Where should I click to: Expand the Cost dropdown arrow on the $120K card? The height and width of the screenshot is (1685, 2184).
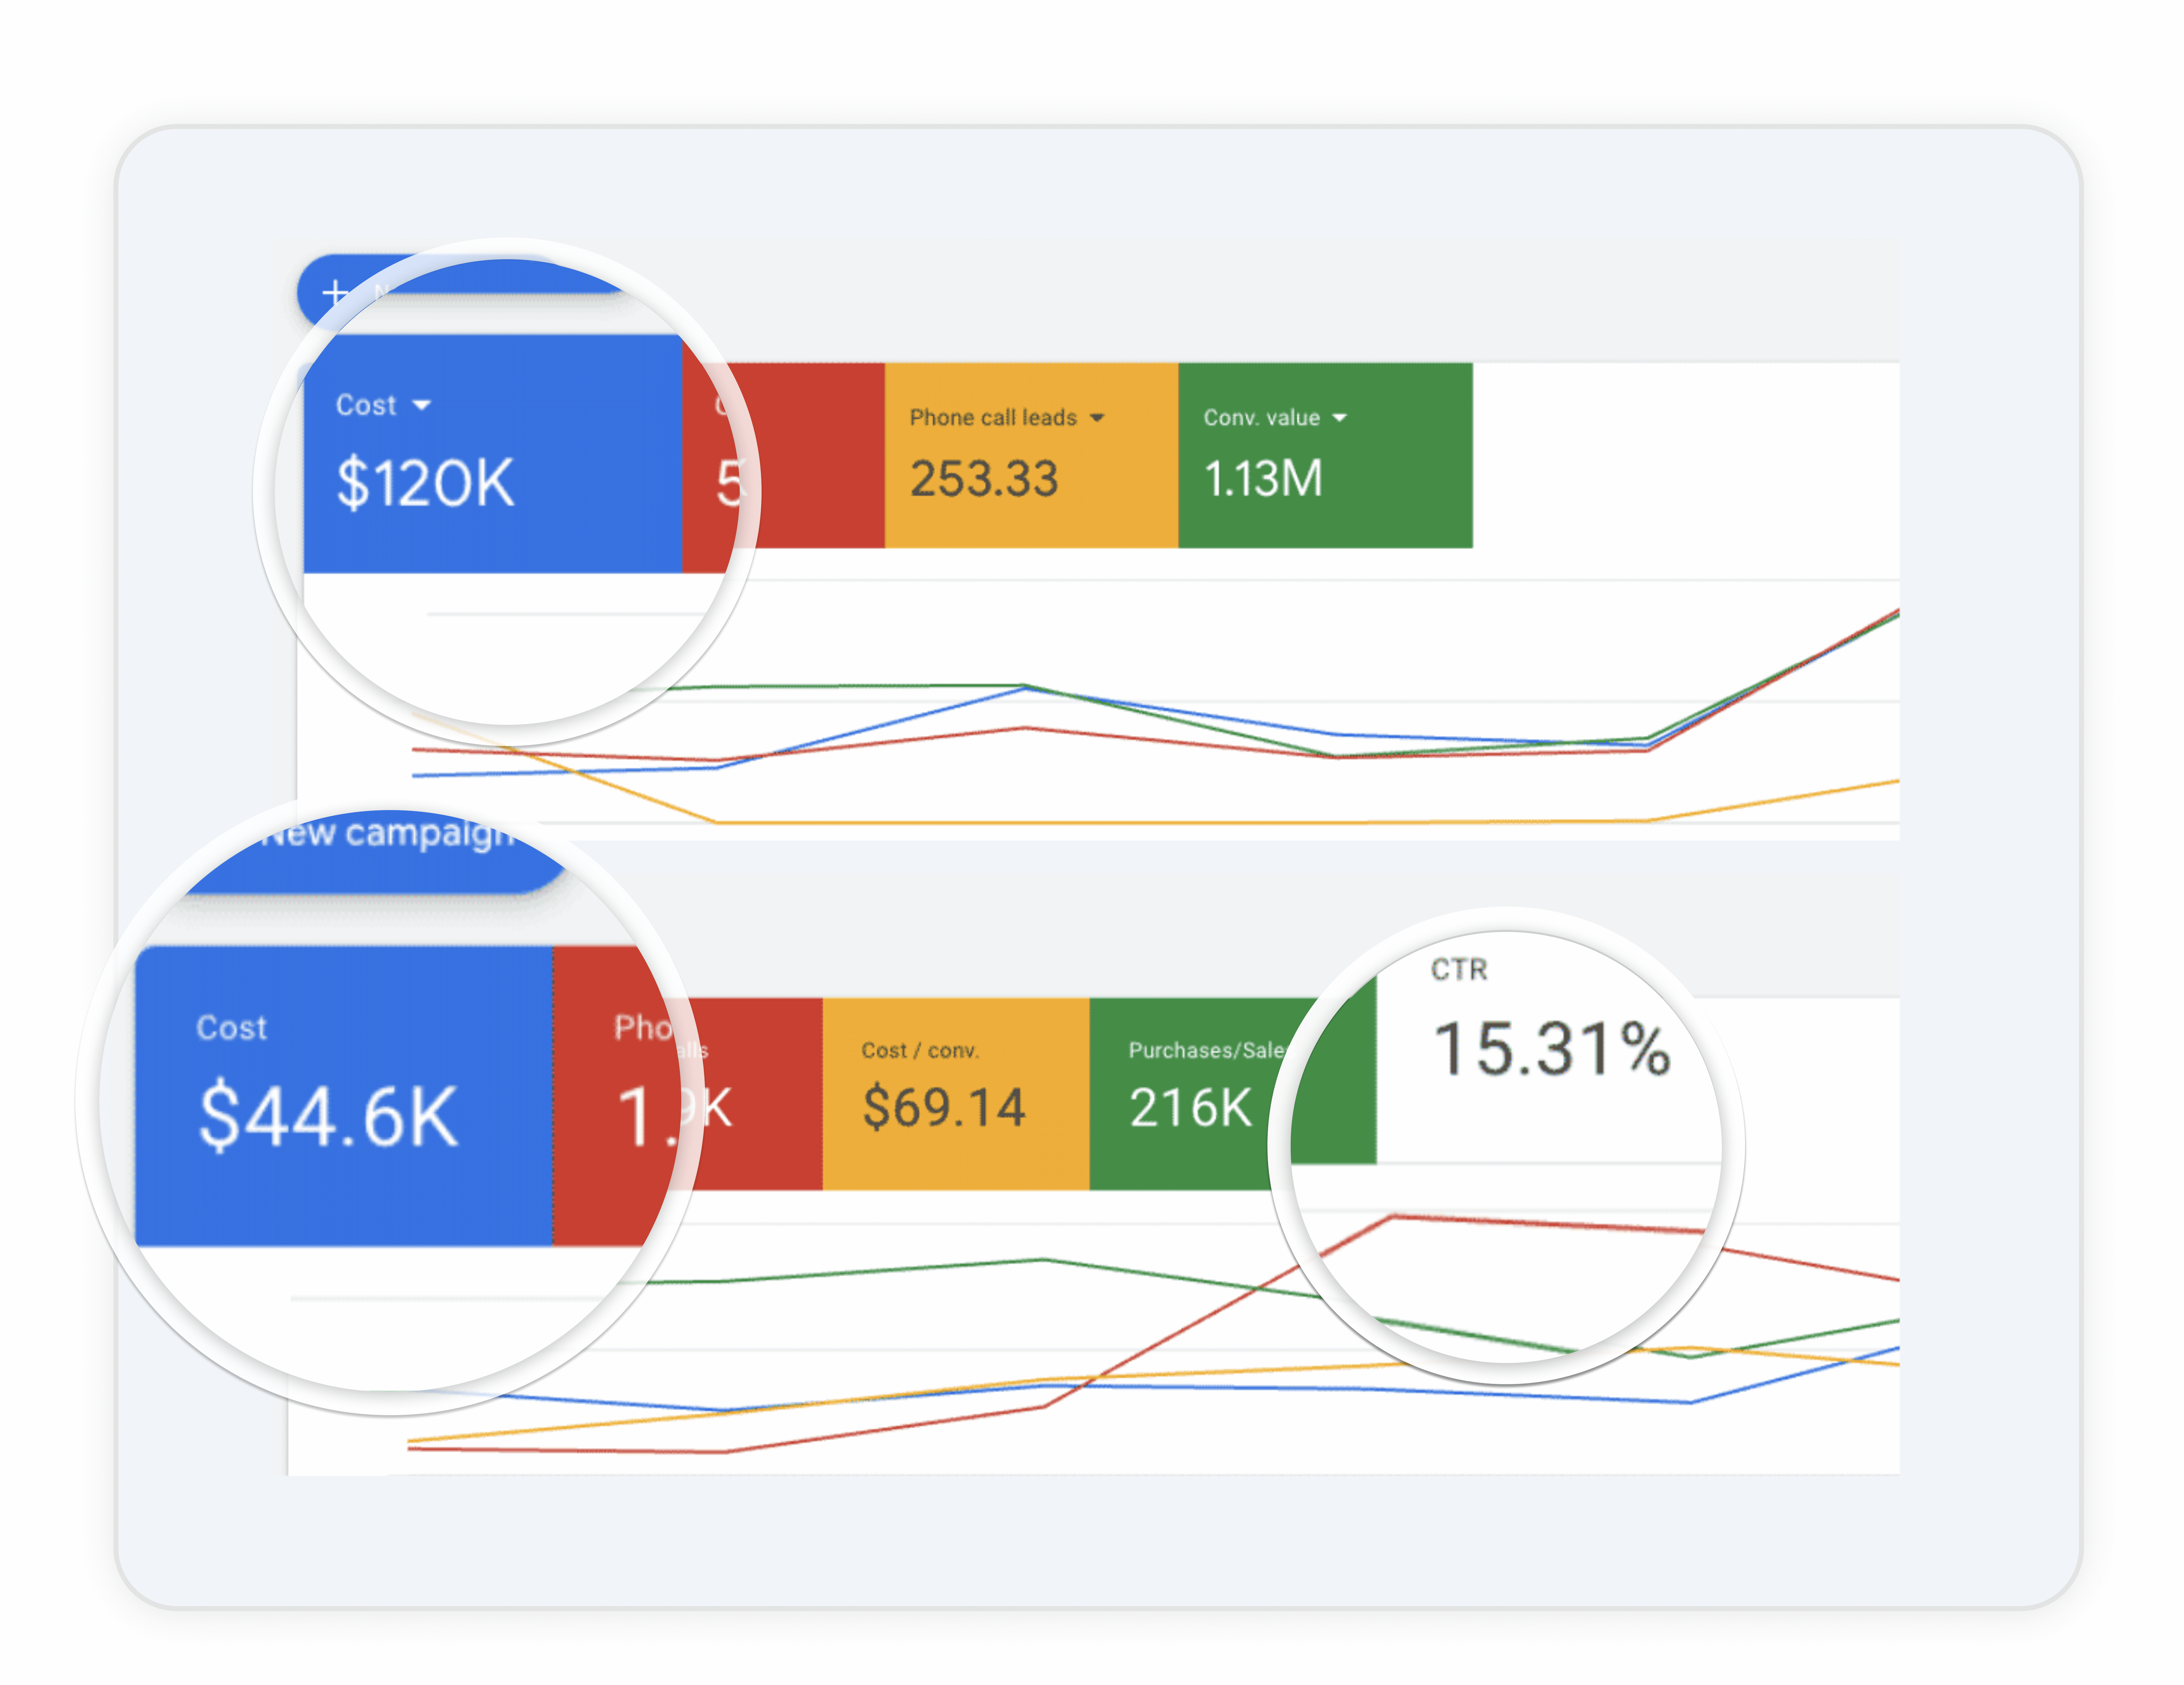tap(422, 405)
